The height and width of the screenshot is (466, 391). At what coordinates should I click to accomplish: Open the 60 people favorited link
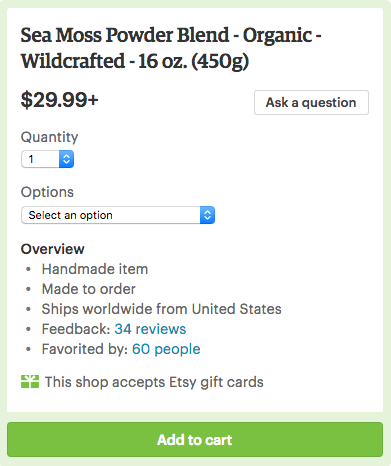coord(166,349)
